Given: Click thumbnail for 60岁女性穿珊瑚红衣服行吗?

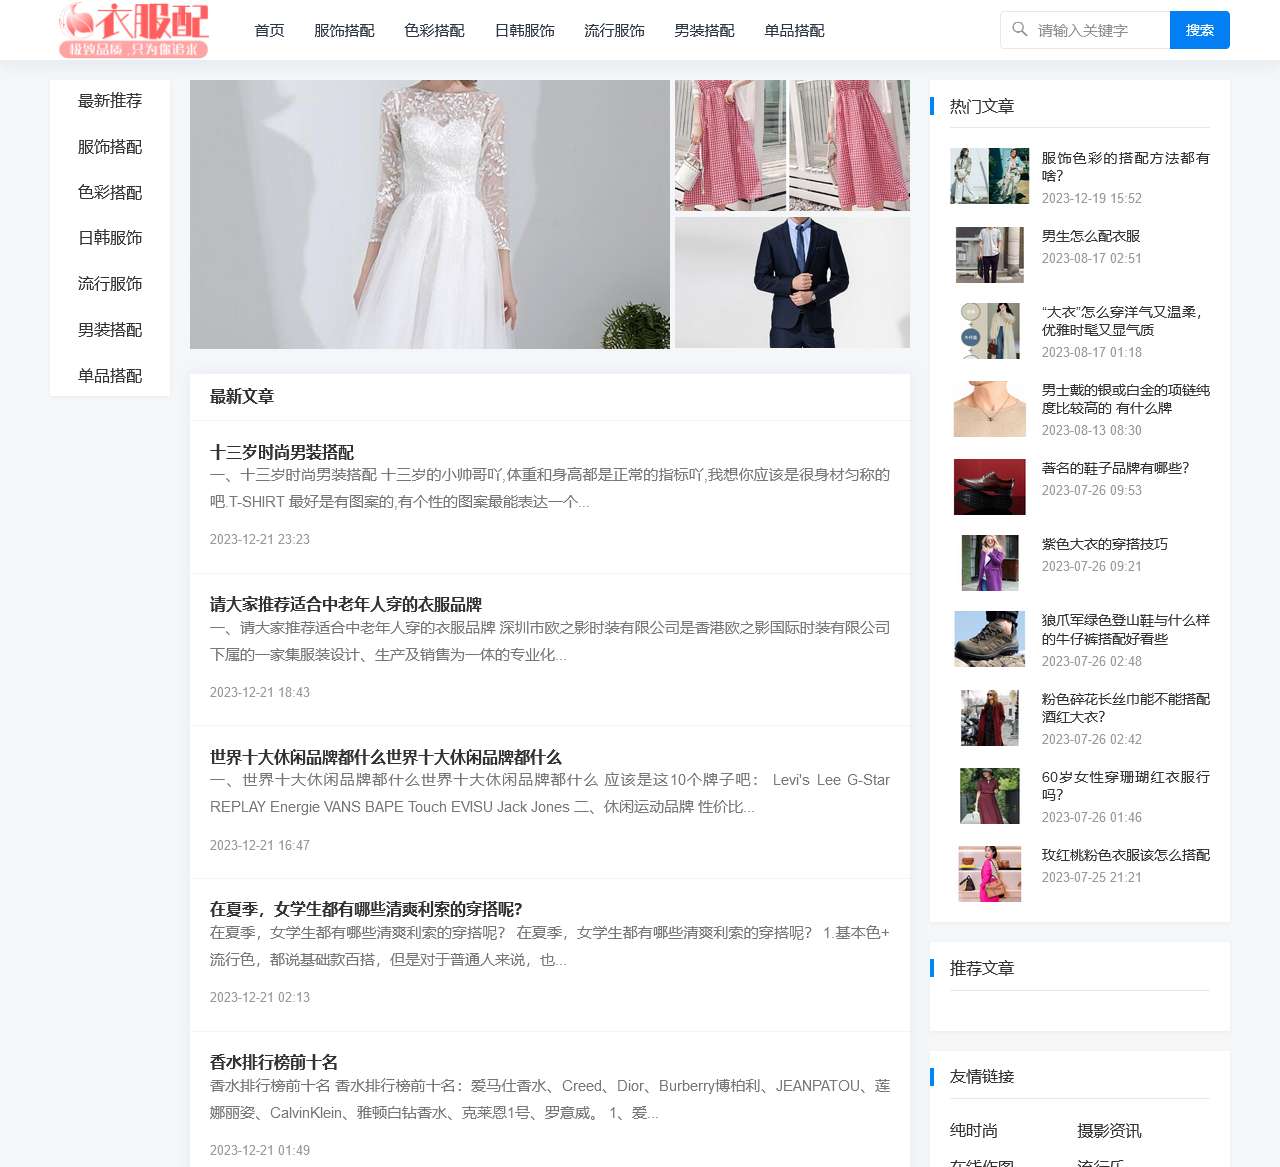Looking at the screenshot, I should coord(990,796).
